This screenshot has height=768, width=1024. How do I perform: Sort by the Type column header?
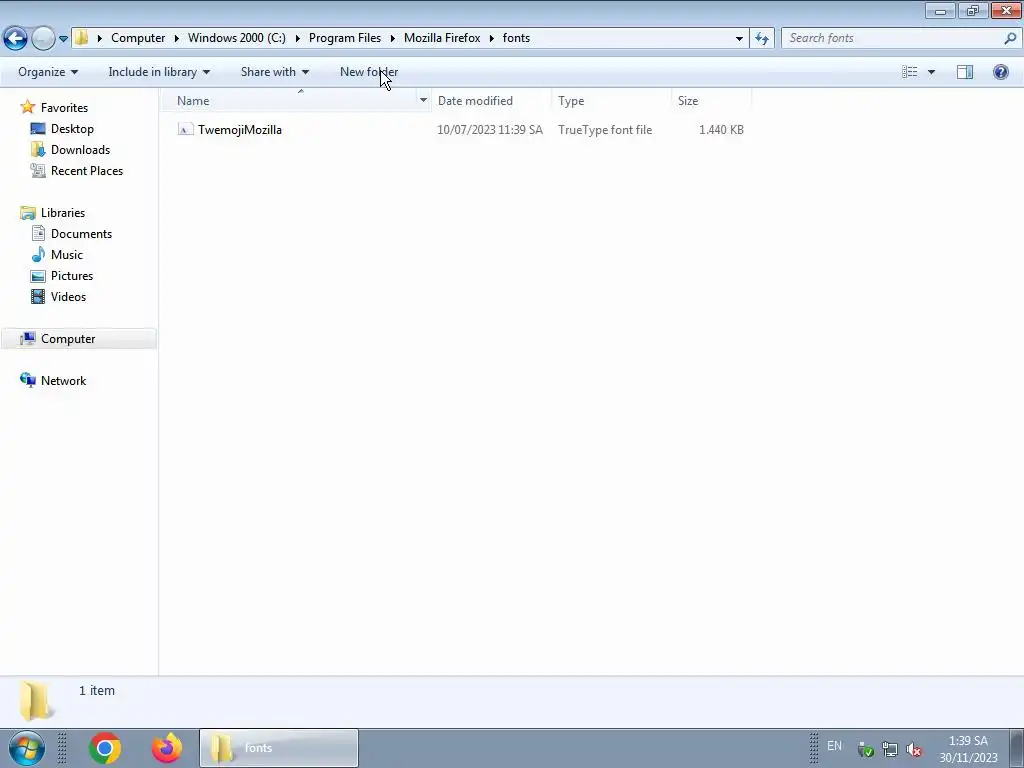[611, 101]
